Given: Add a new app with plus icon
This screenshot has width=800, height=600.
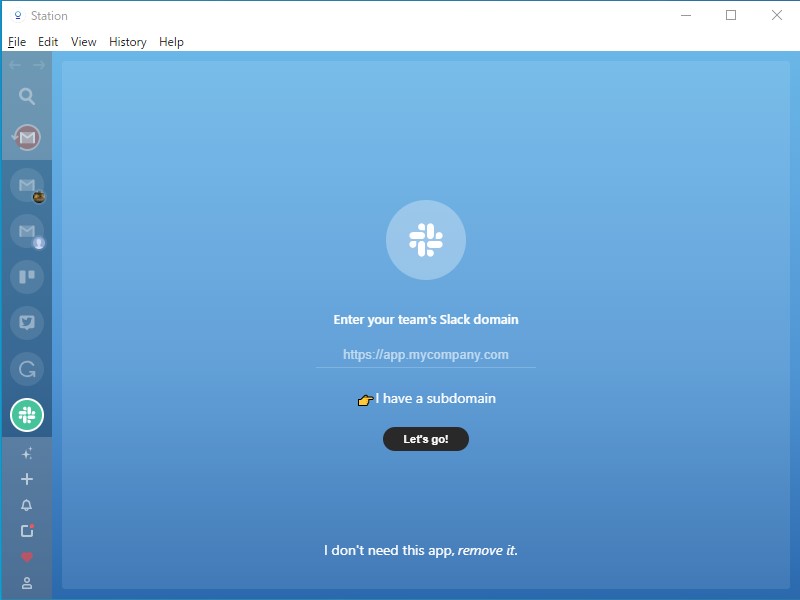Looking at the screenshot, I should [x=27, y=479].
